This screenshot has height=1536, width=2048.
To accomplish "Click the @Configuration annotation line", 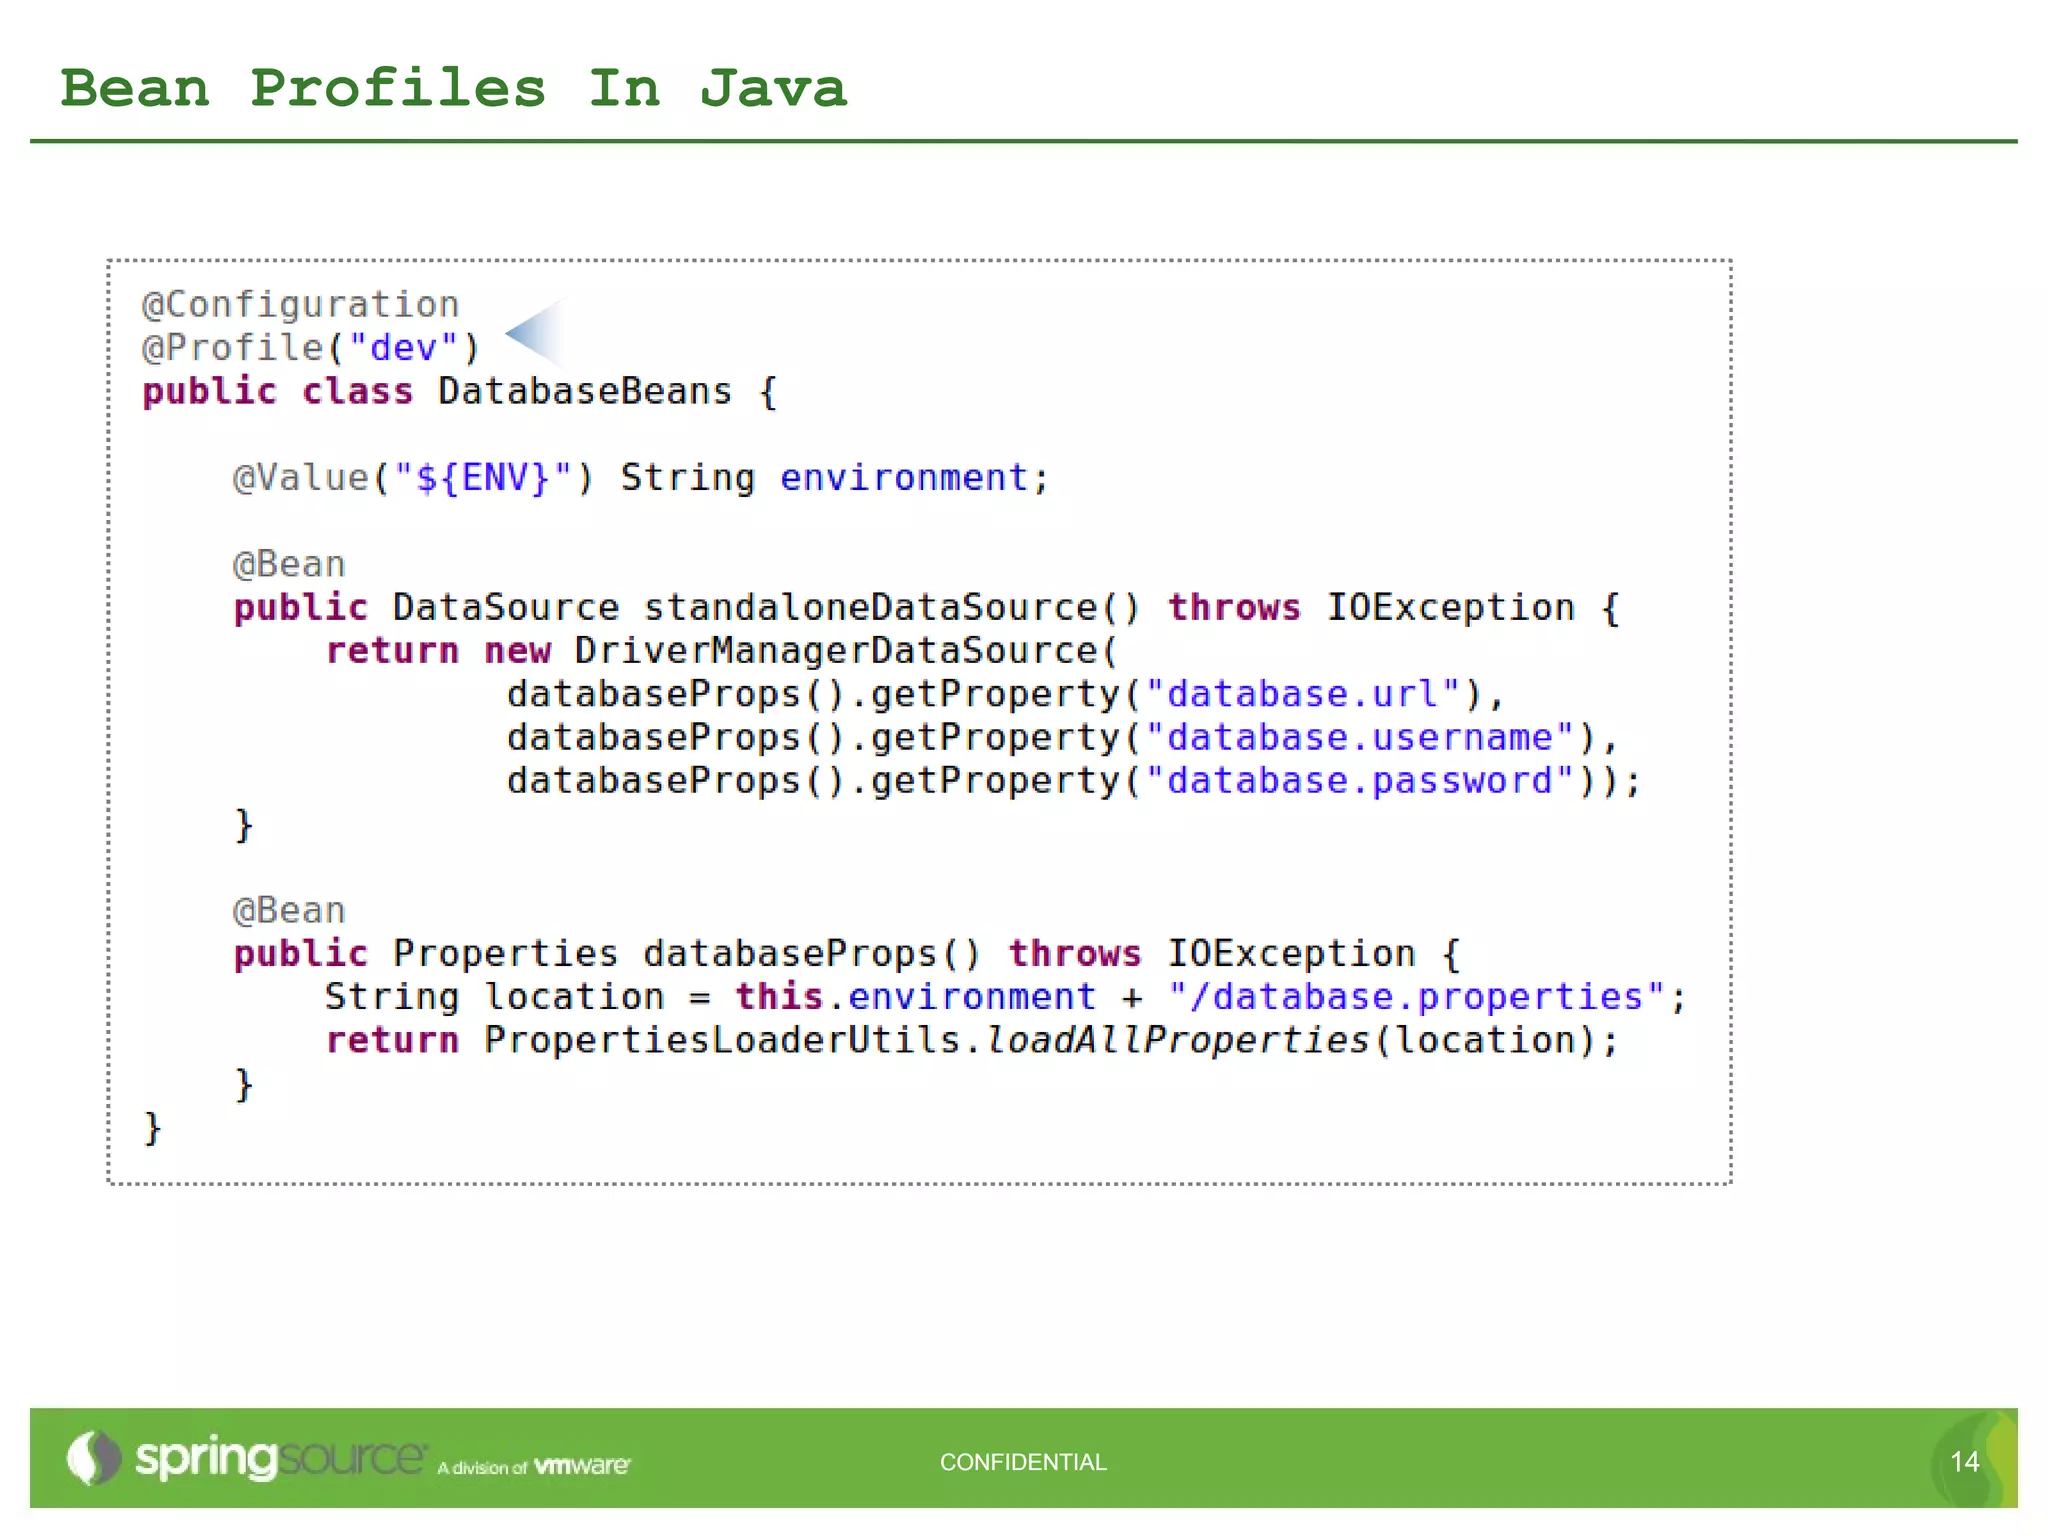I will coord(300,305).
